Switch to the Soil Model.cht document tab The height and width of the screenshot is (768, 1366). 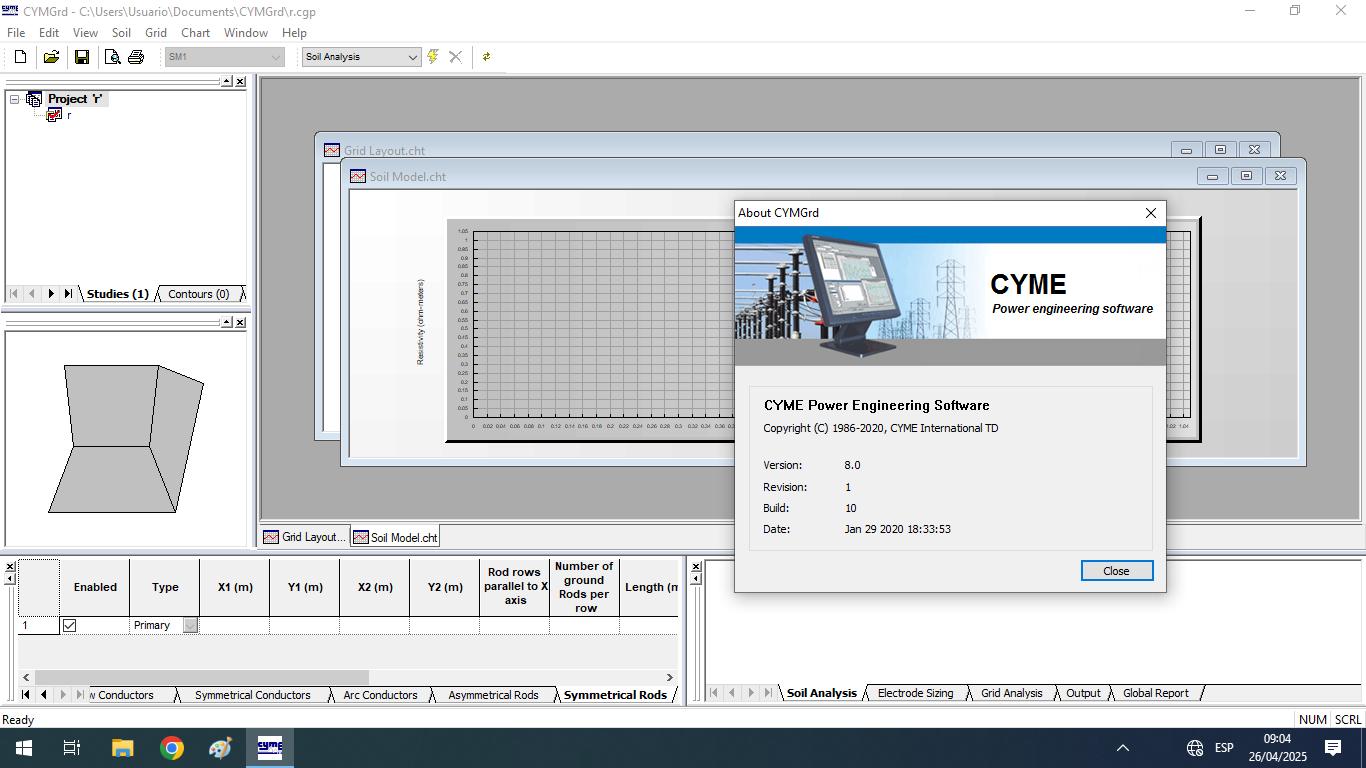pos(394,537)
